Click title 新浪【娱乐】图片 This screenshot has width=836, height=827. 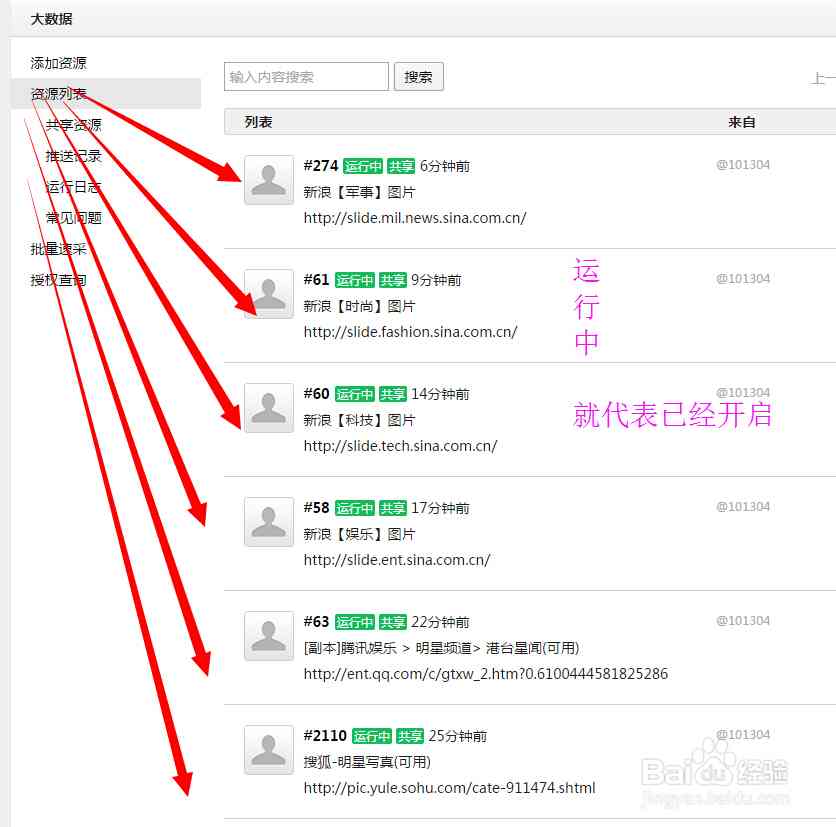(x=359, y=534)
